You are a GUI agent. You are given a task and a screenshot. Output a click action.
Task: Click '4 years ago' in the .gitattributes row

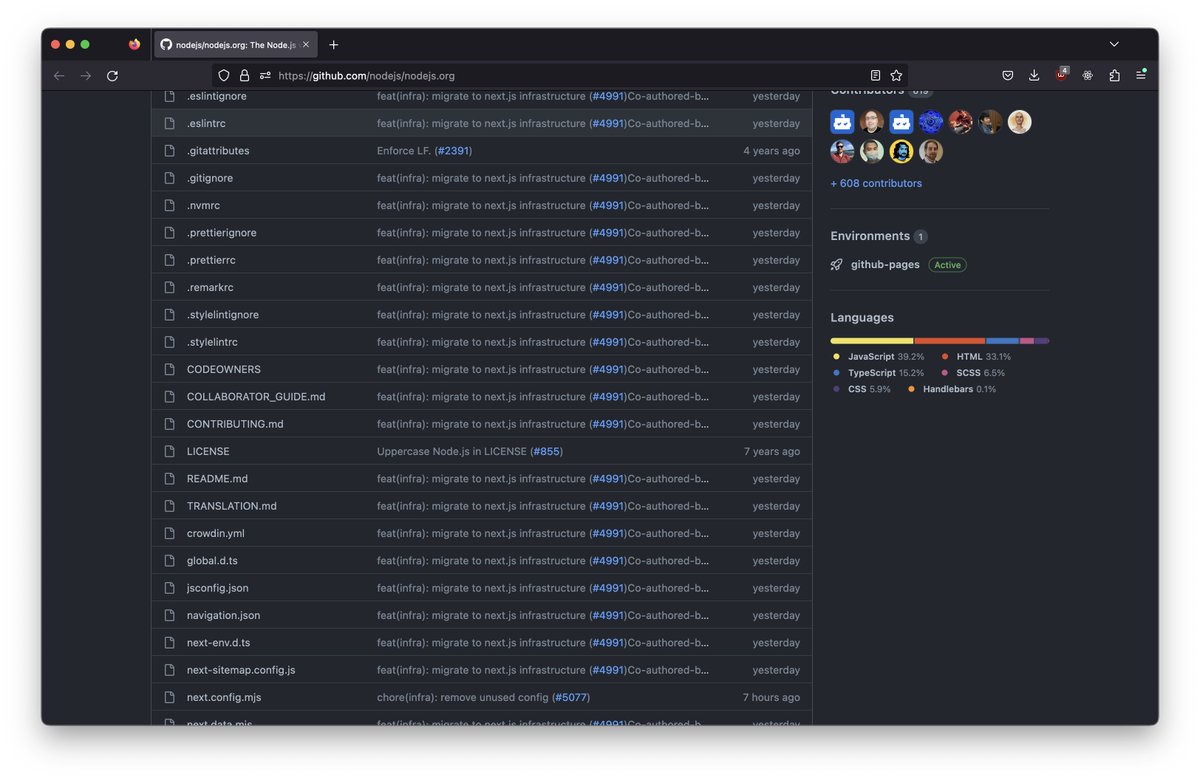[771, 151]
